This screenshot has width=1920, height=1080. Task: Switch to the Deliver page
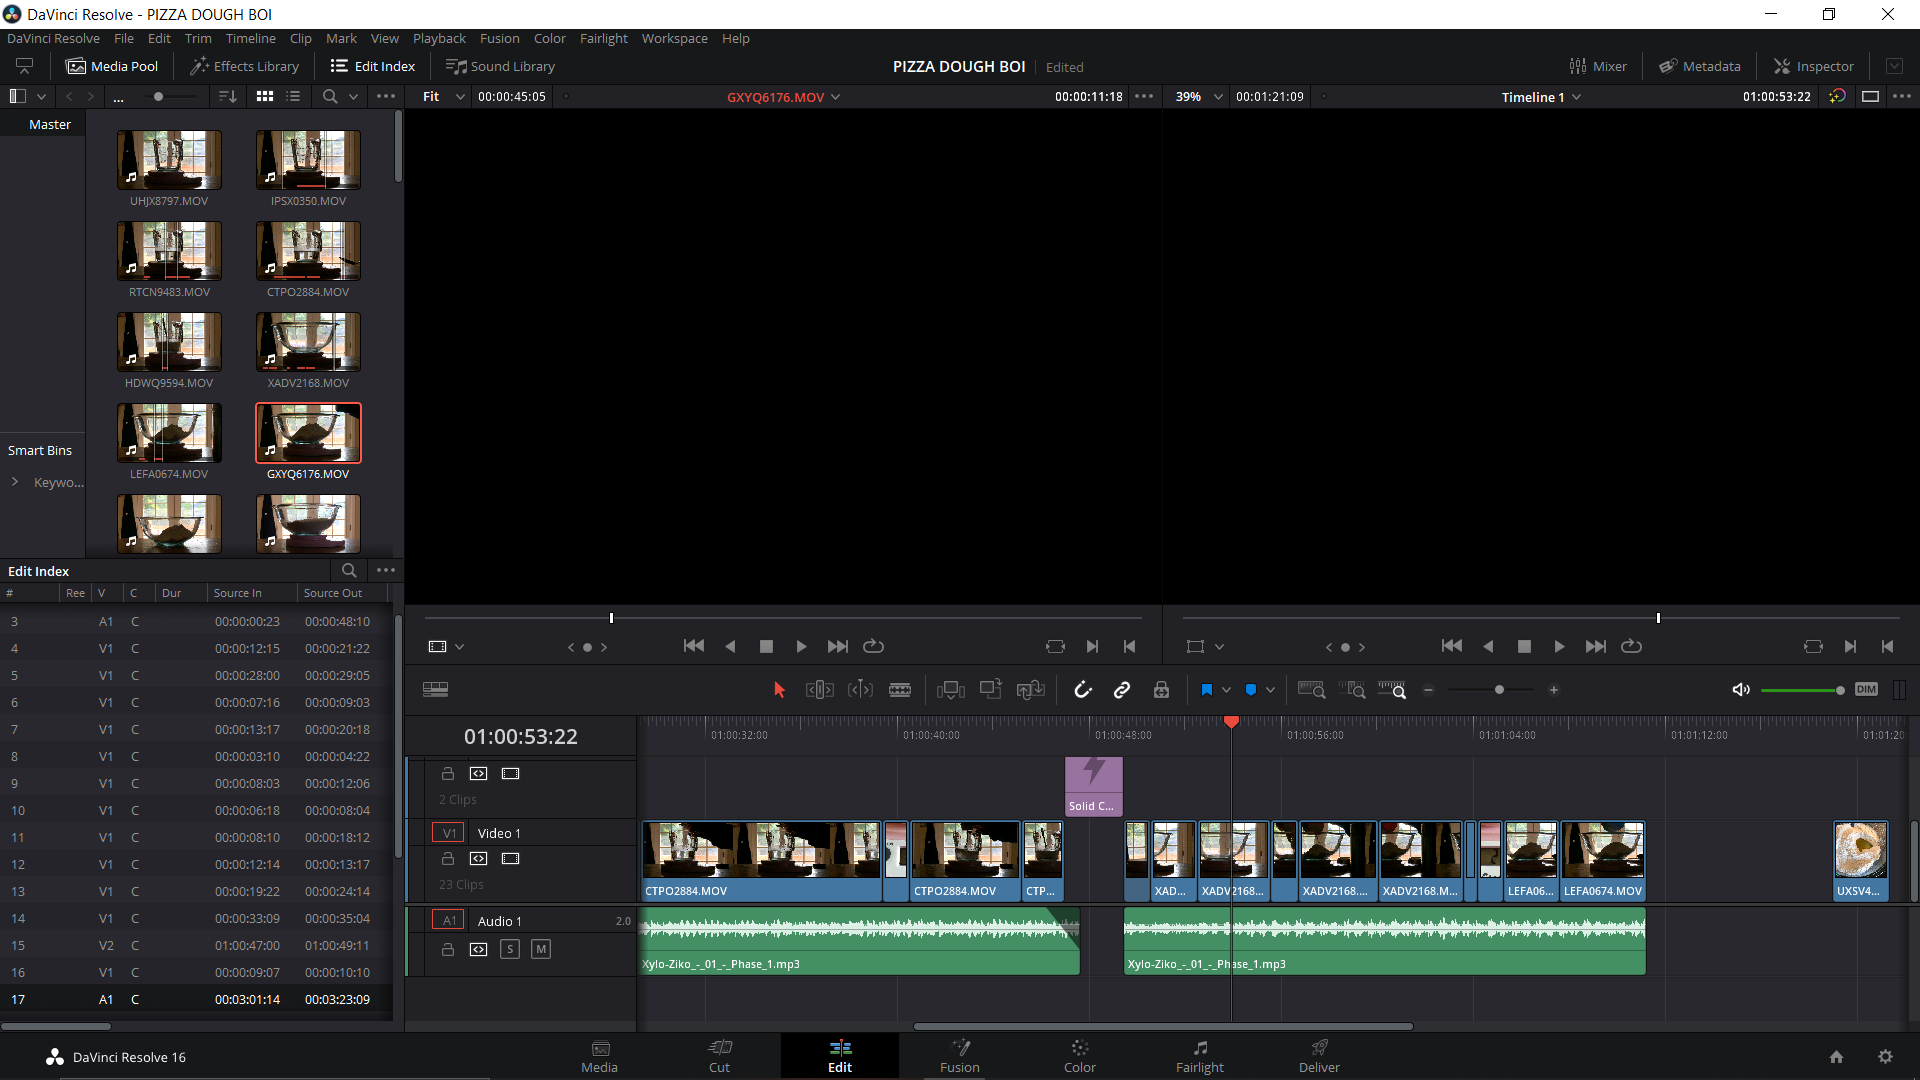tap(1319, 1056)
